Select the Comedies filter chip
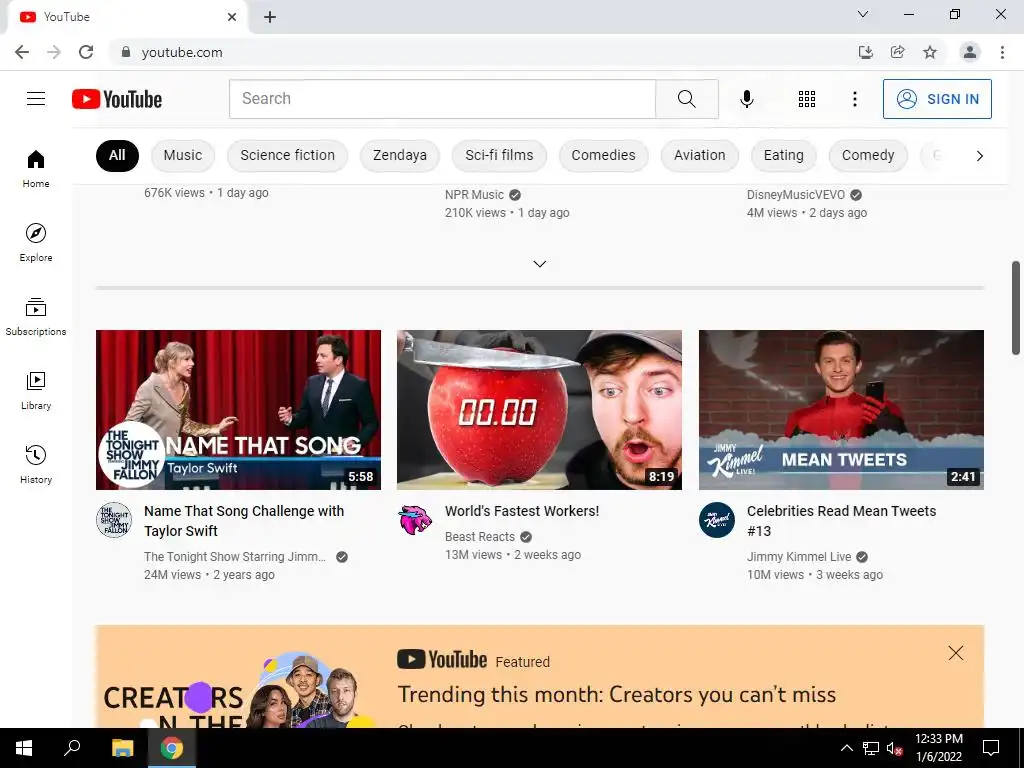The image size is (1024, 768). [x=603, y=155]
